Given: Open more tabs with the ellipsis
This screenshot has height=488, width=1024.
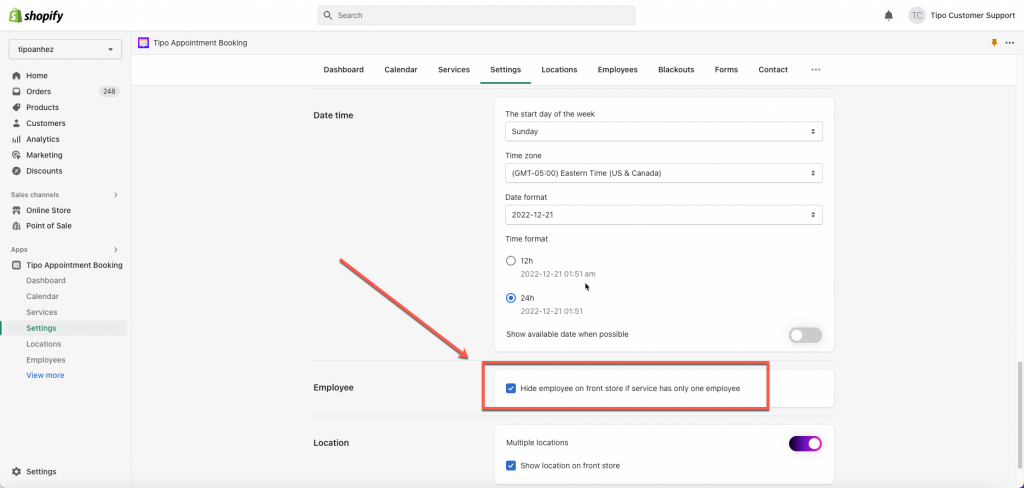Looking at the screenshot, I should click(x=816, y=69).
